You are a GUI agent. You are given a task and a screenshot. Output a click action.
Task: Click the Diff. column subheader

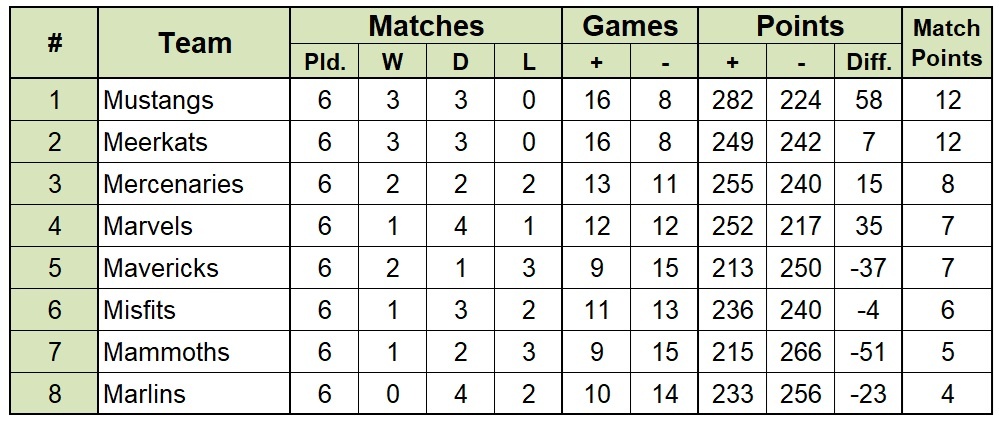[x=868, y=62]
